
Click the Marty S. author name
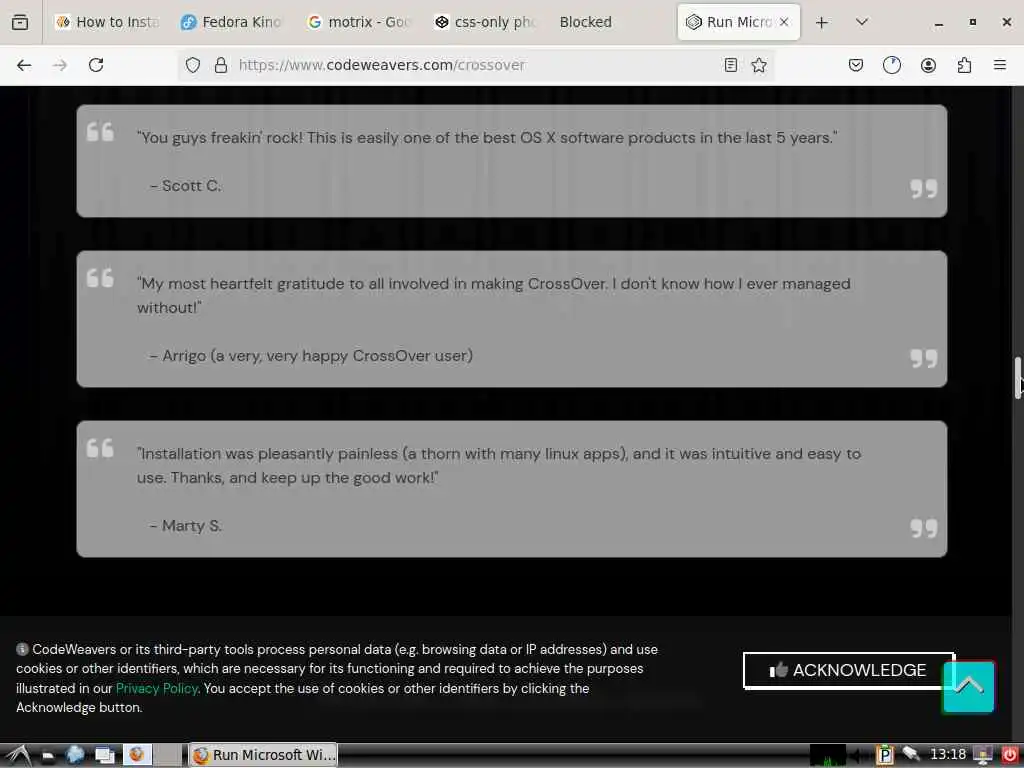(192, 526)
